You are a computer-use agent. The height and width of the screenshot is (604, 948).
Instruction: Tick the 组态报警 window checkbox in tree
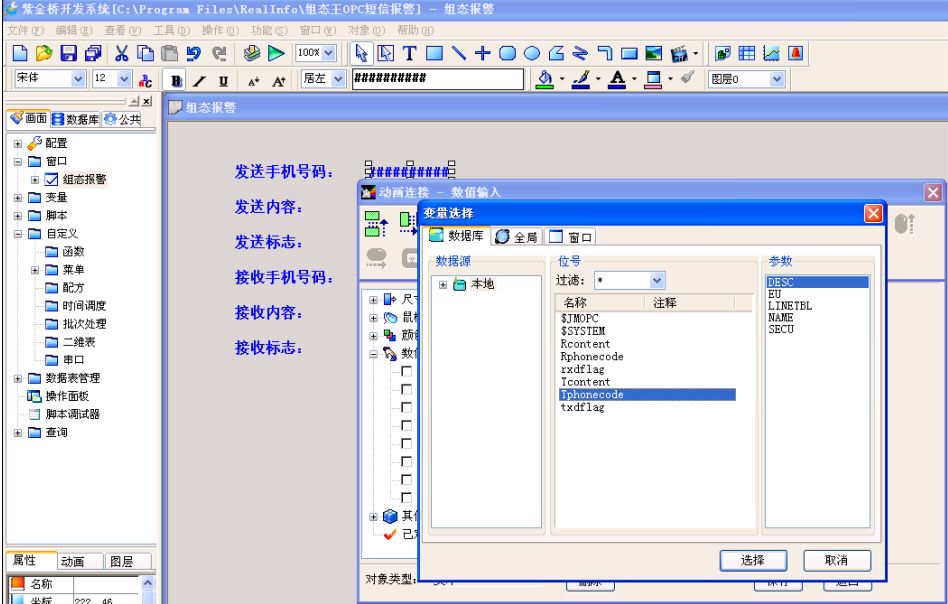[52, 180]
